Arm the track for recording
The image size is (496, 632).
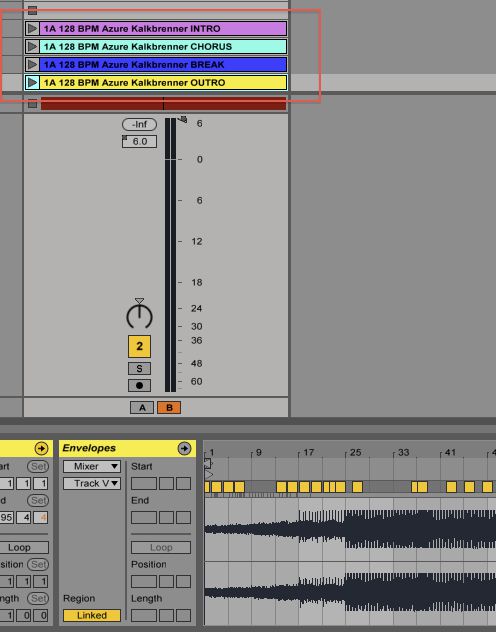(139, 385)
